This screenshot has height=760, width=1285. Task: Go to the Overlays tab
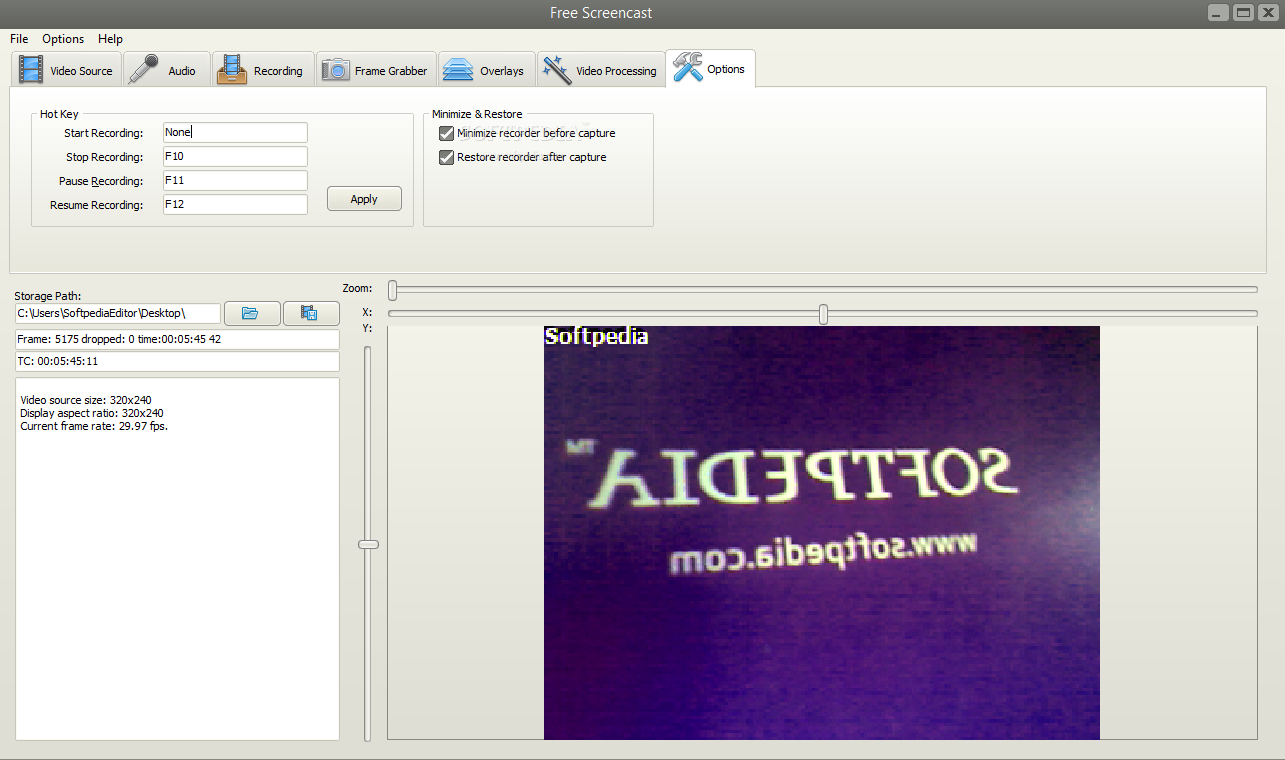point(486,70)
